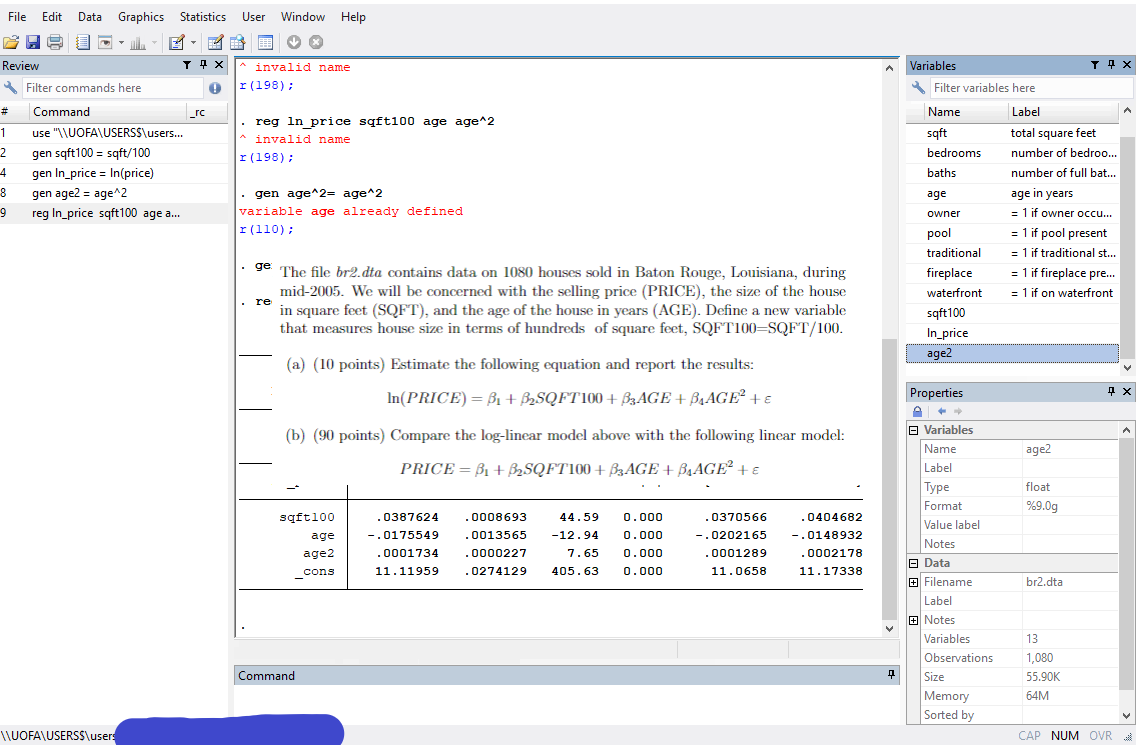The height and width of the screenshot is (745, 1136).
Task: Click the Review panel pin icon
Action: coord(203,65)
